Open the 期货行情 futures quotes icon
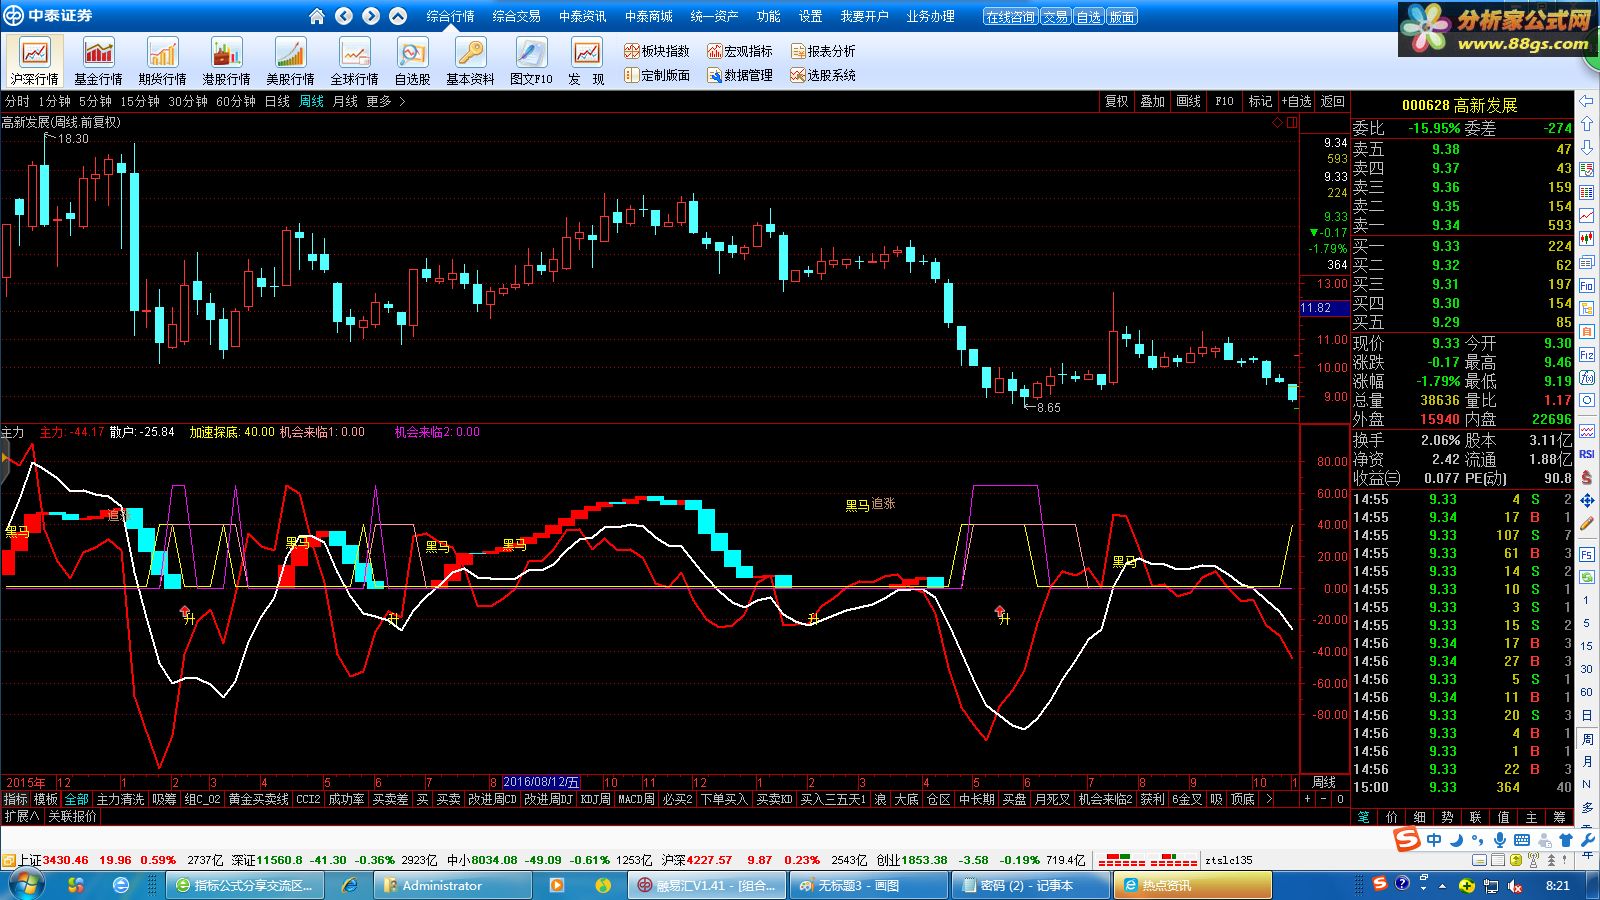The image size is (1600, 900). [162, 60]
